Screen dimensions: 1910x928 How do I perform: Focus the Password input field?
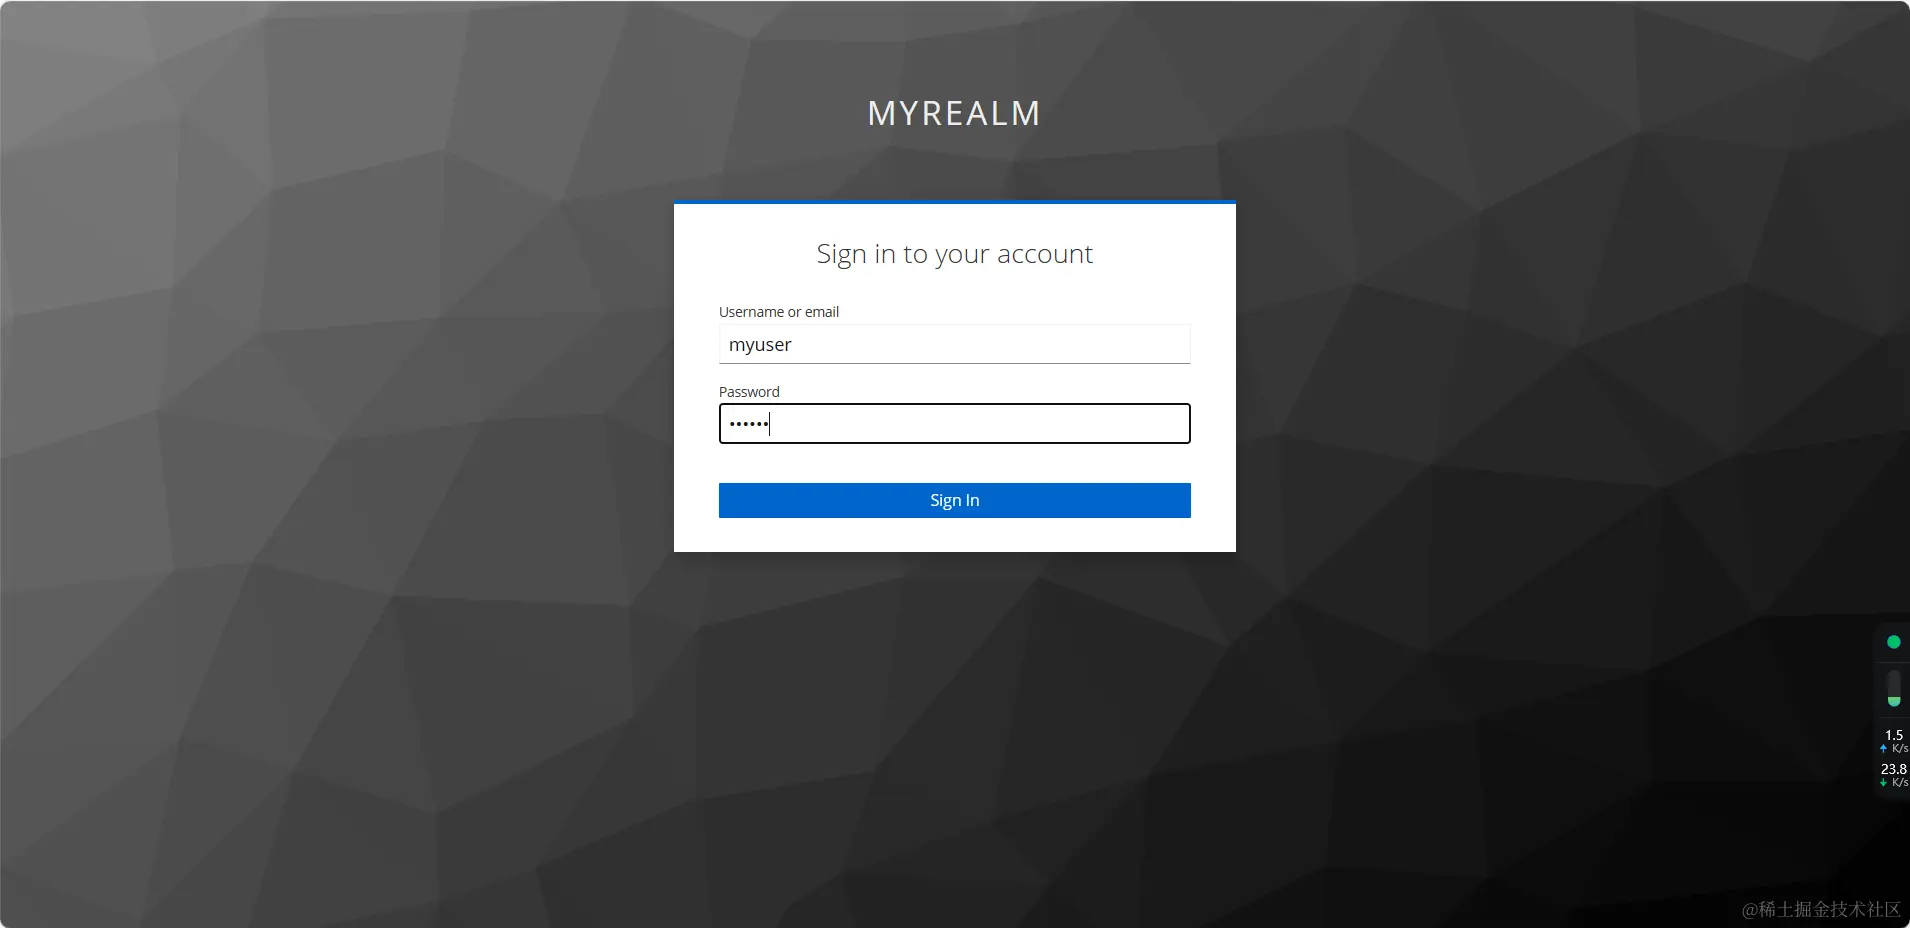(x=954, y=424)
